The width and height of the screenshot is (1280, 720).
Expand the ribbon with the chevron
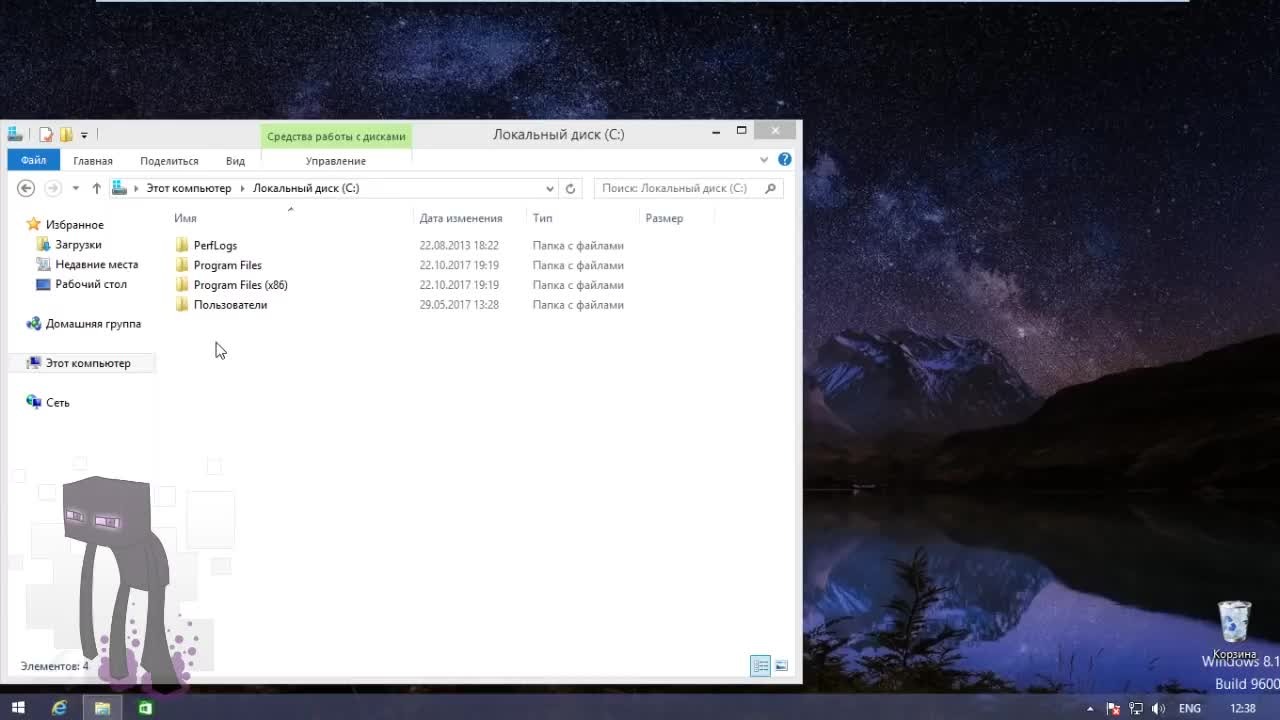pos(764,160)
